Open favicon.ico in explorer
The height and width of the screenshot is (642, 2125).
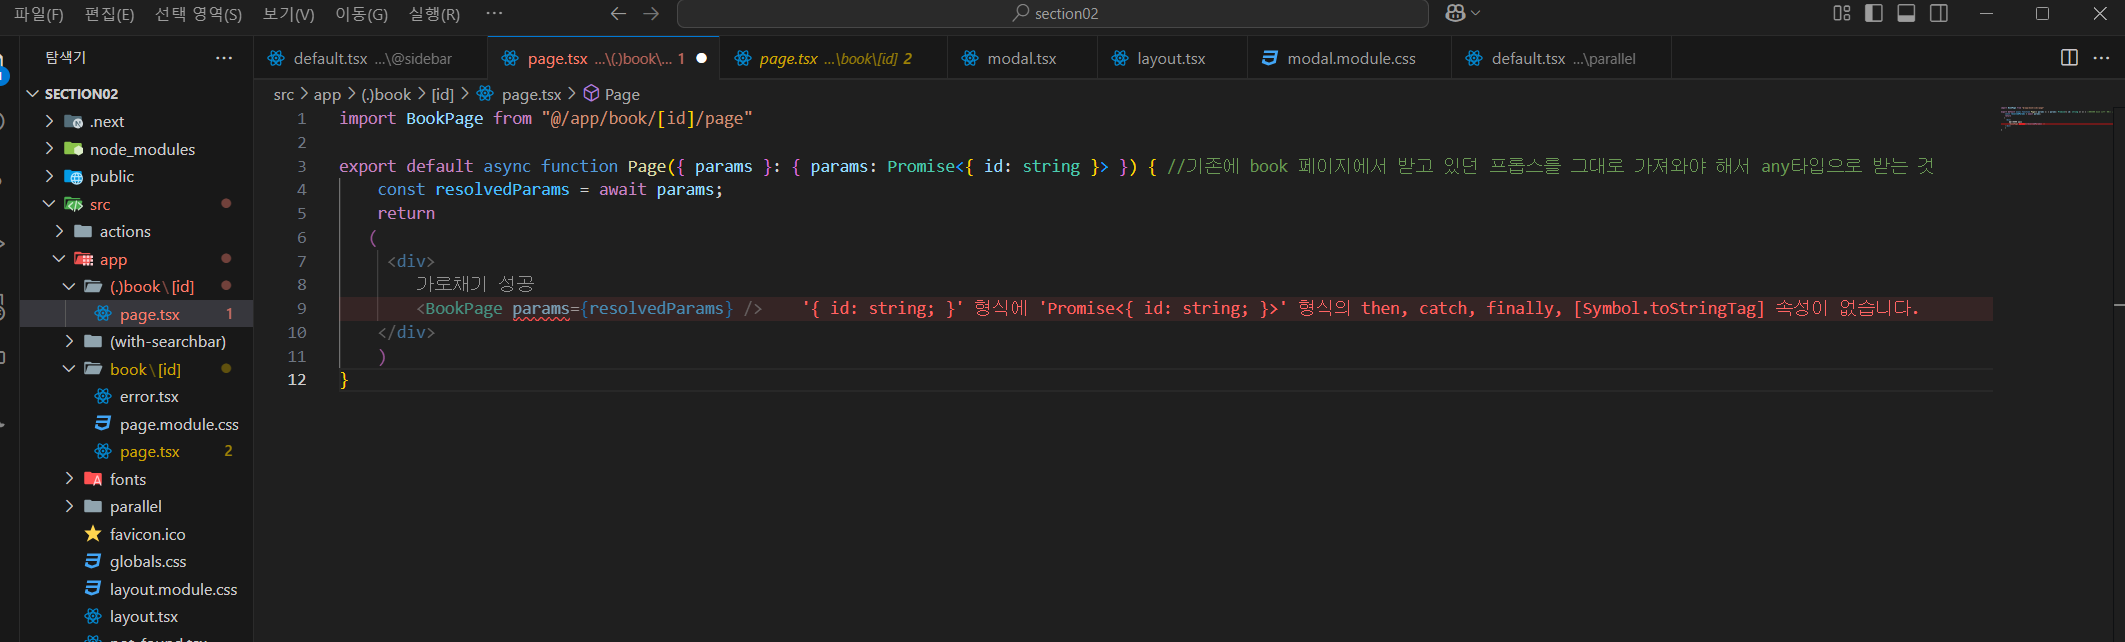click(x=136, y=534)
